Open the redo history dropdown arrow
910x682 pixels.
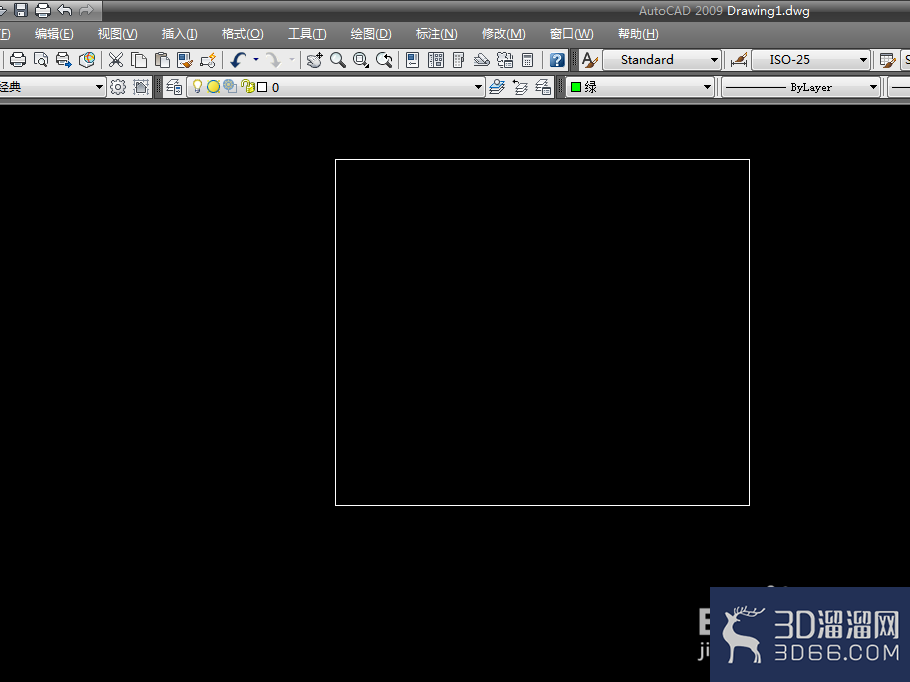coord(291,60)
